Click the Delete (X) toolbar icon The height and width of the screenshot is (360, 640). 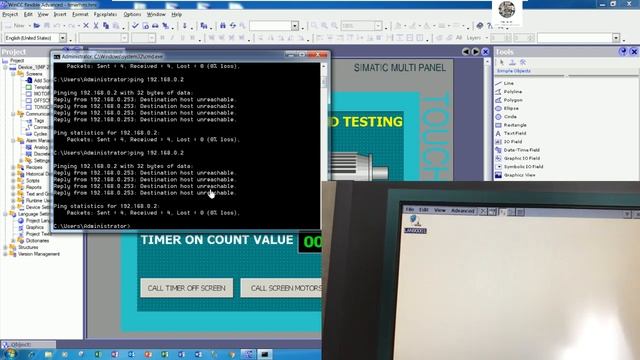[86, 26]
